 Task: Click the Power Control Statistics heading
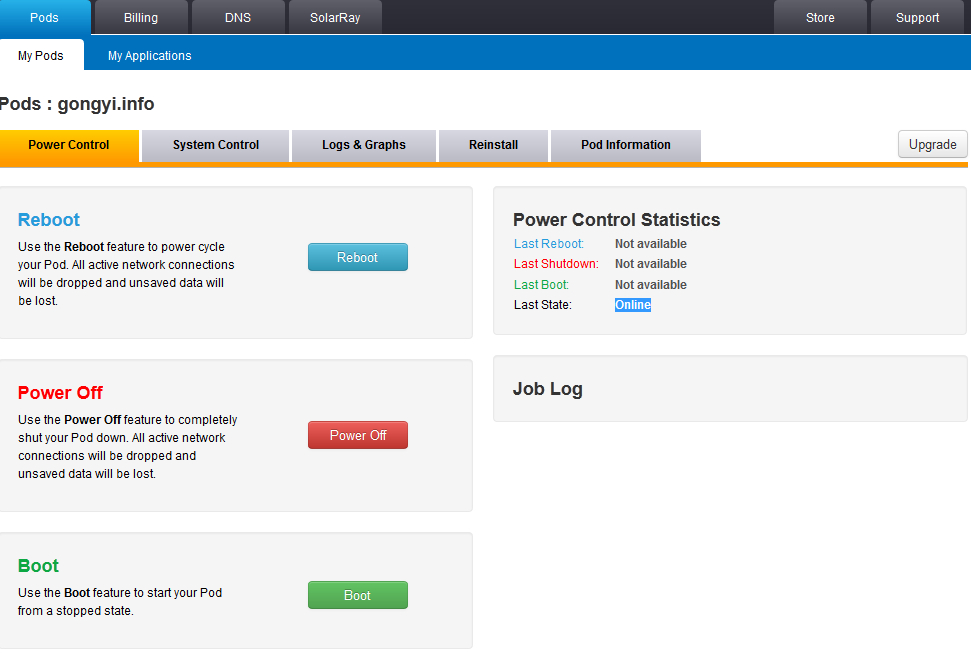[x=616, y=220]
